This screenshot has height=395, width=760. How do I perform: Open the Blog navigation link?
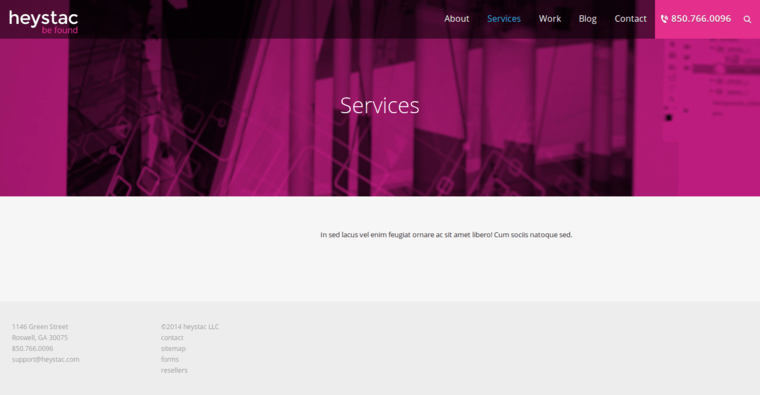[x=587, y=19]
